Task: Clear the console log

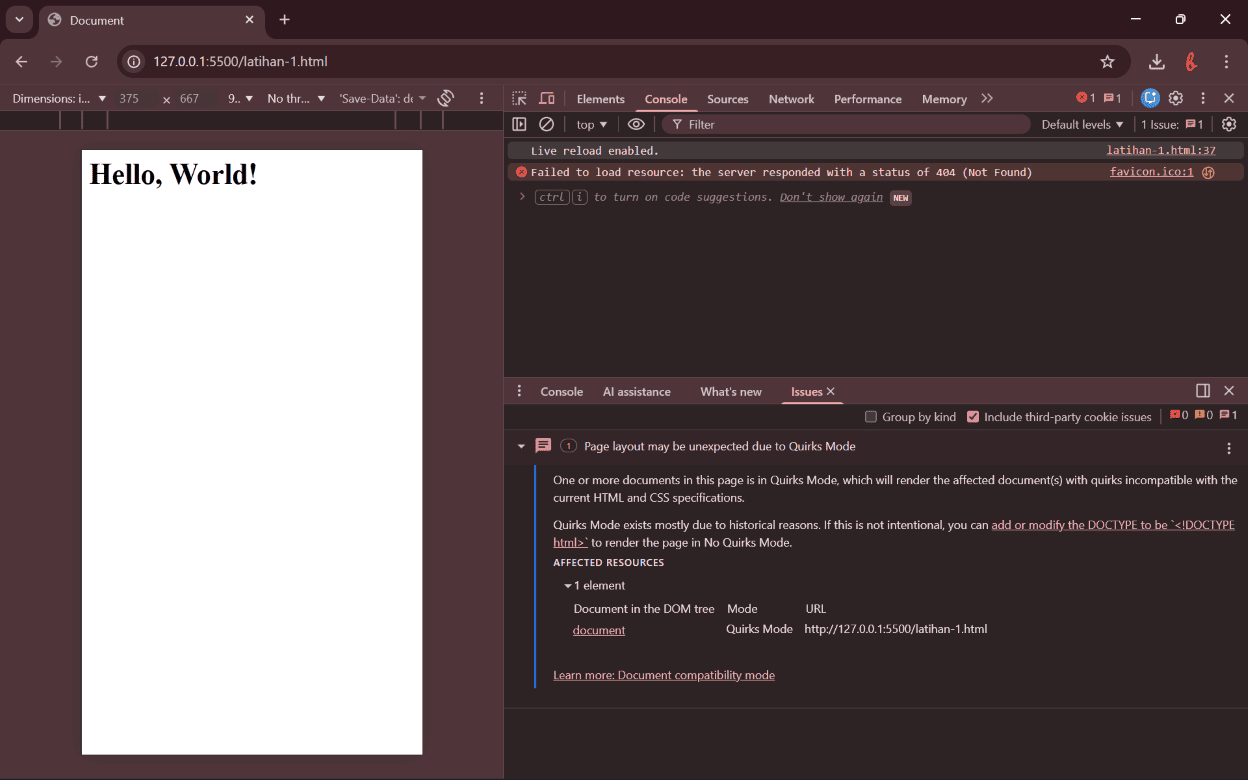Action: (x=546, y=124)
